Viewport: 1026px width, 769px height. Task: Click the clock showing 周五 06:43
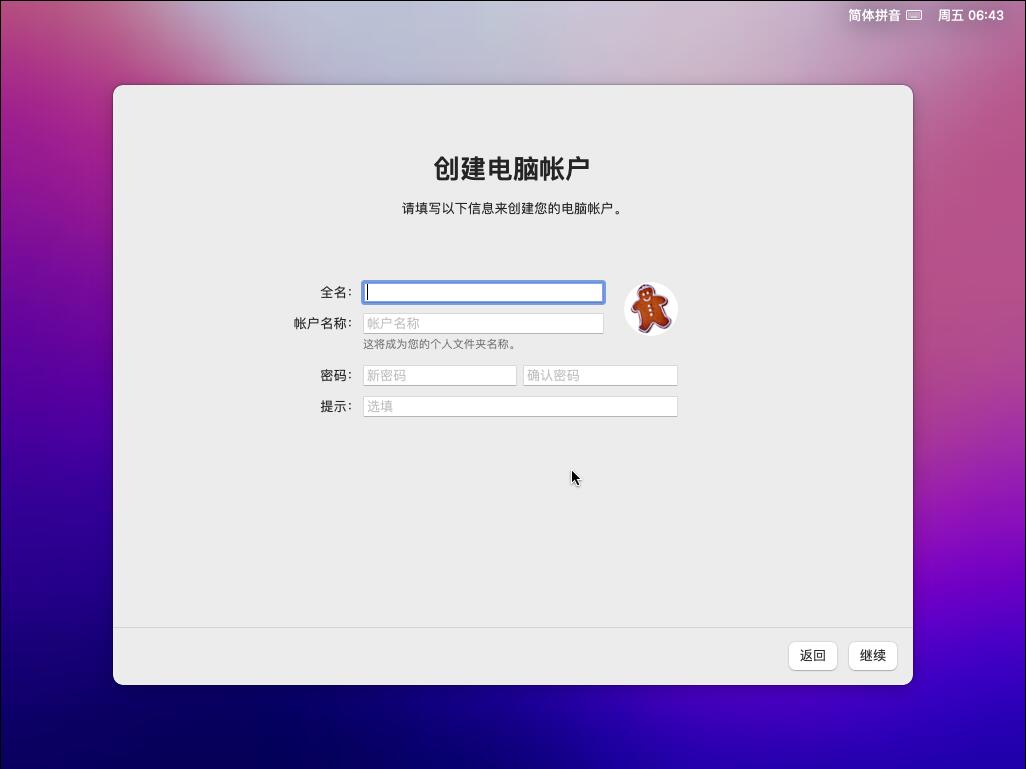click(969, 15)
